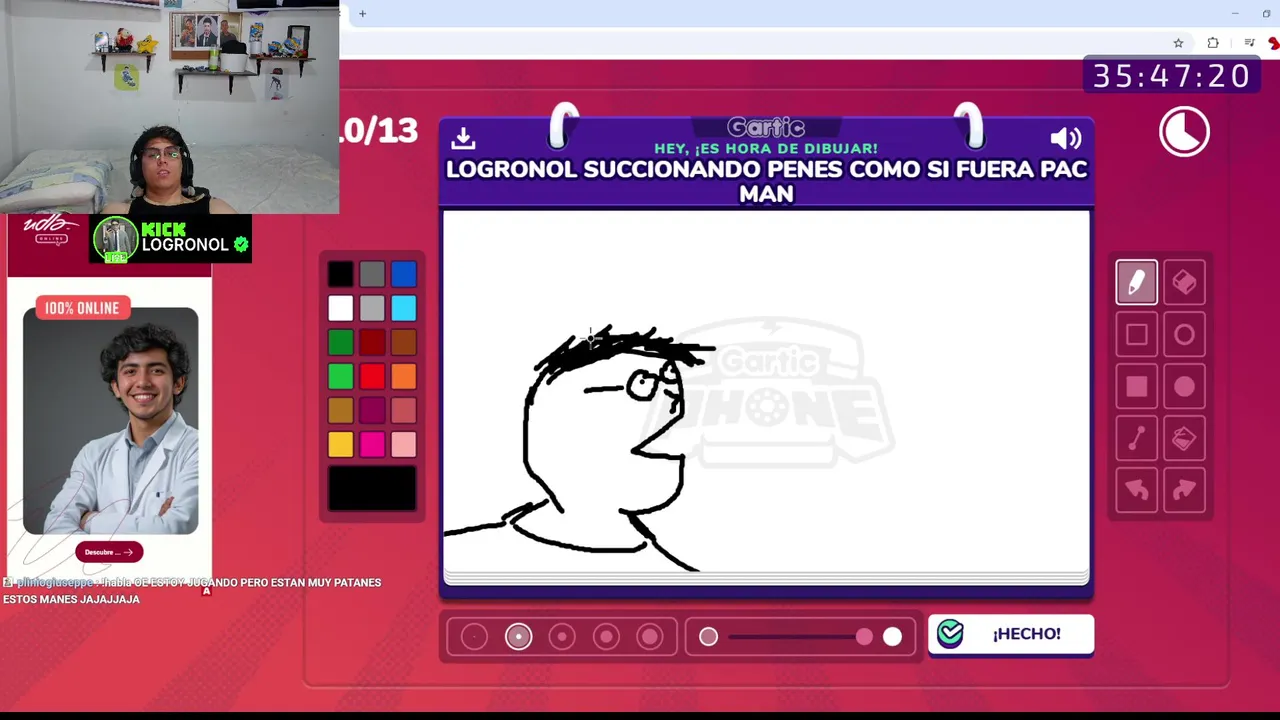
Task: Open the browser extensions puzzle icon
Action: point(1213,43)
